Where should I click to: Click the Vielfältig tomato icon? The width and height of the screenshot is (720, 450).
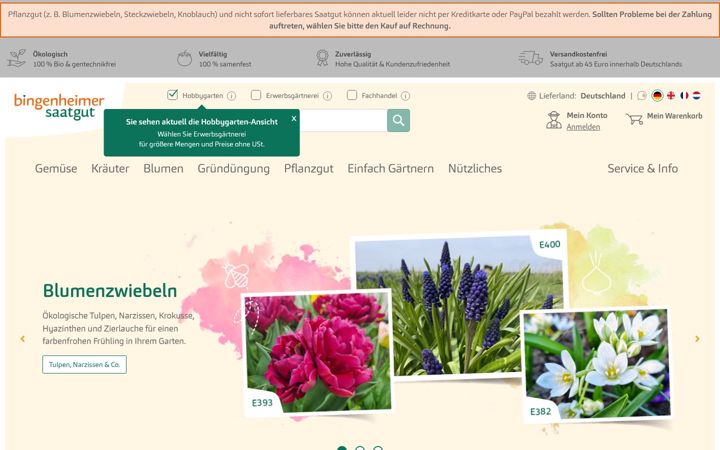click(185, 58)
